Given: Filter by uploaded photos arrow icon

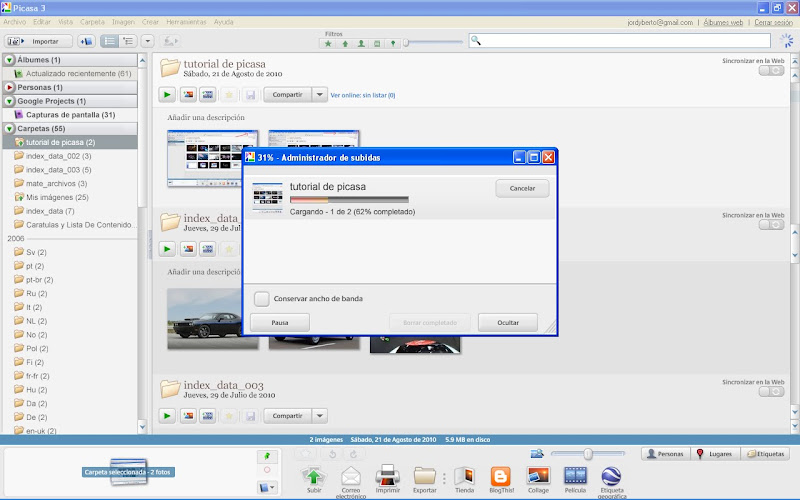Looking at the screenshot, I should (345, 44).
